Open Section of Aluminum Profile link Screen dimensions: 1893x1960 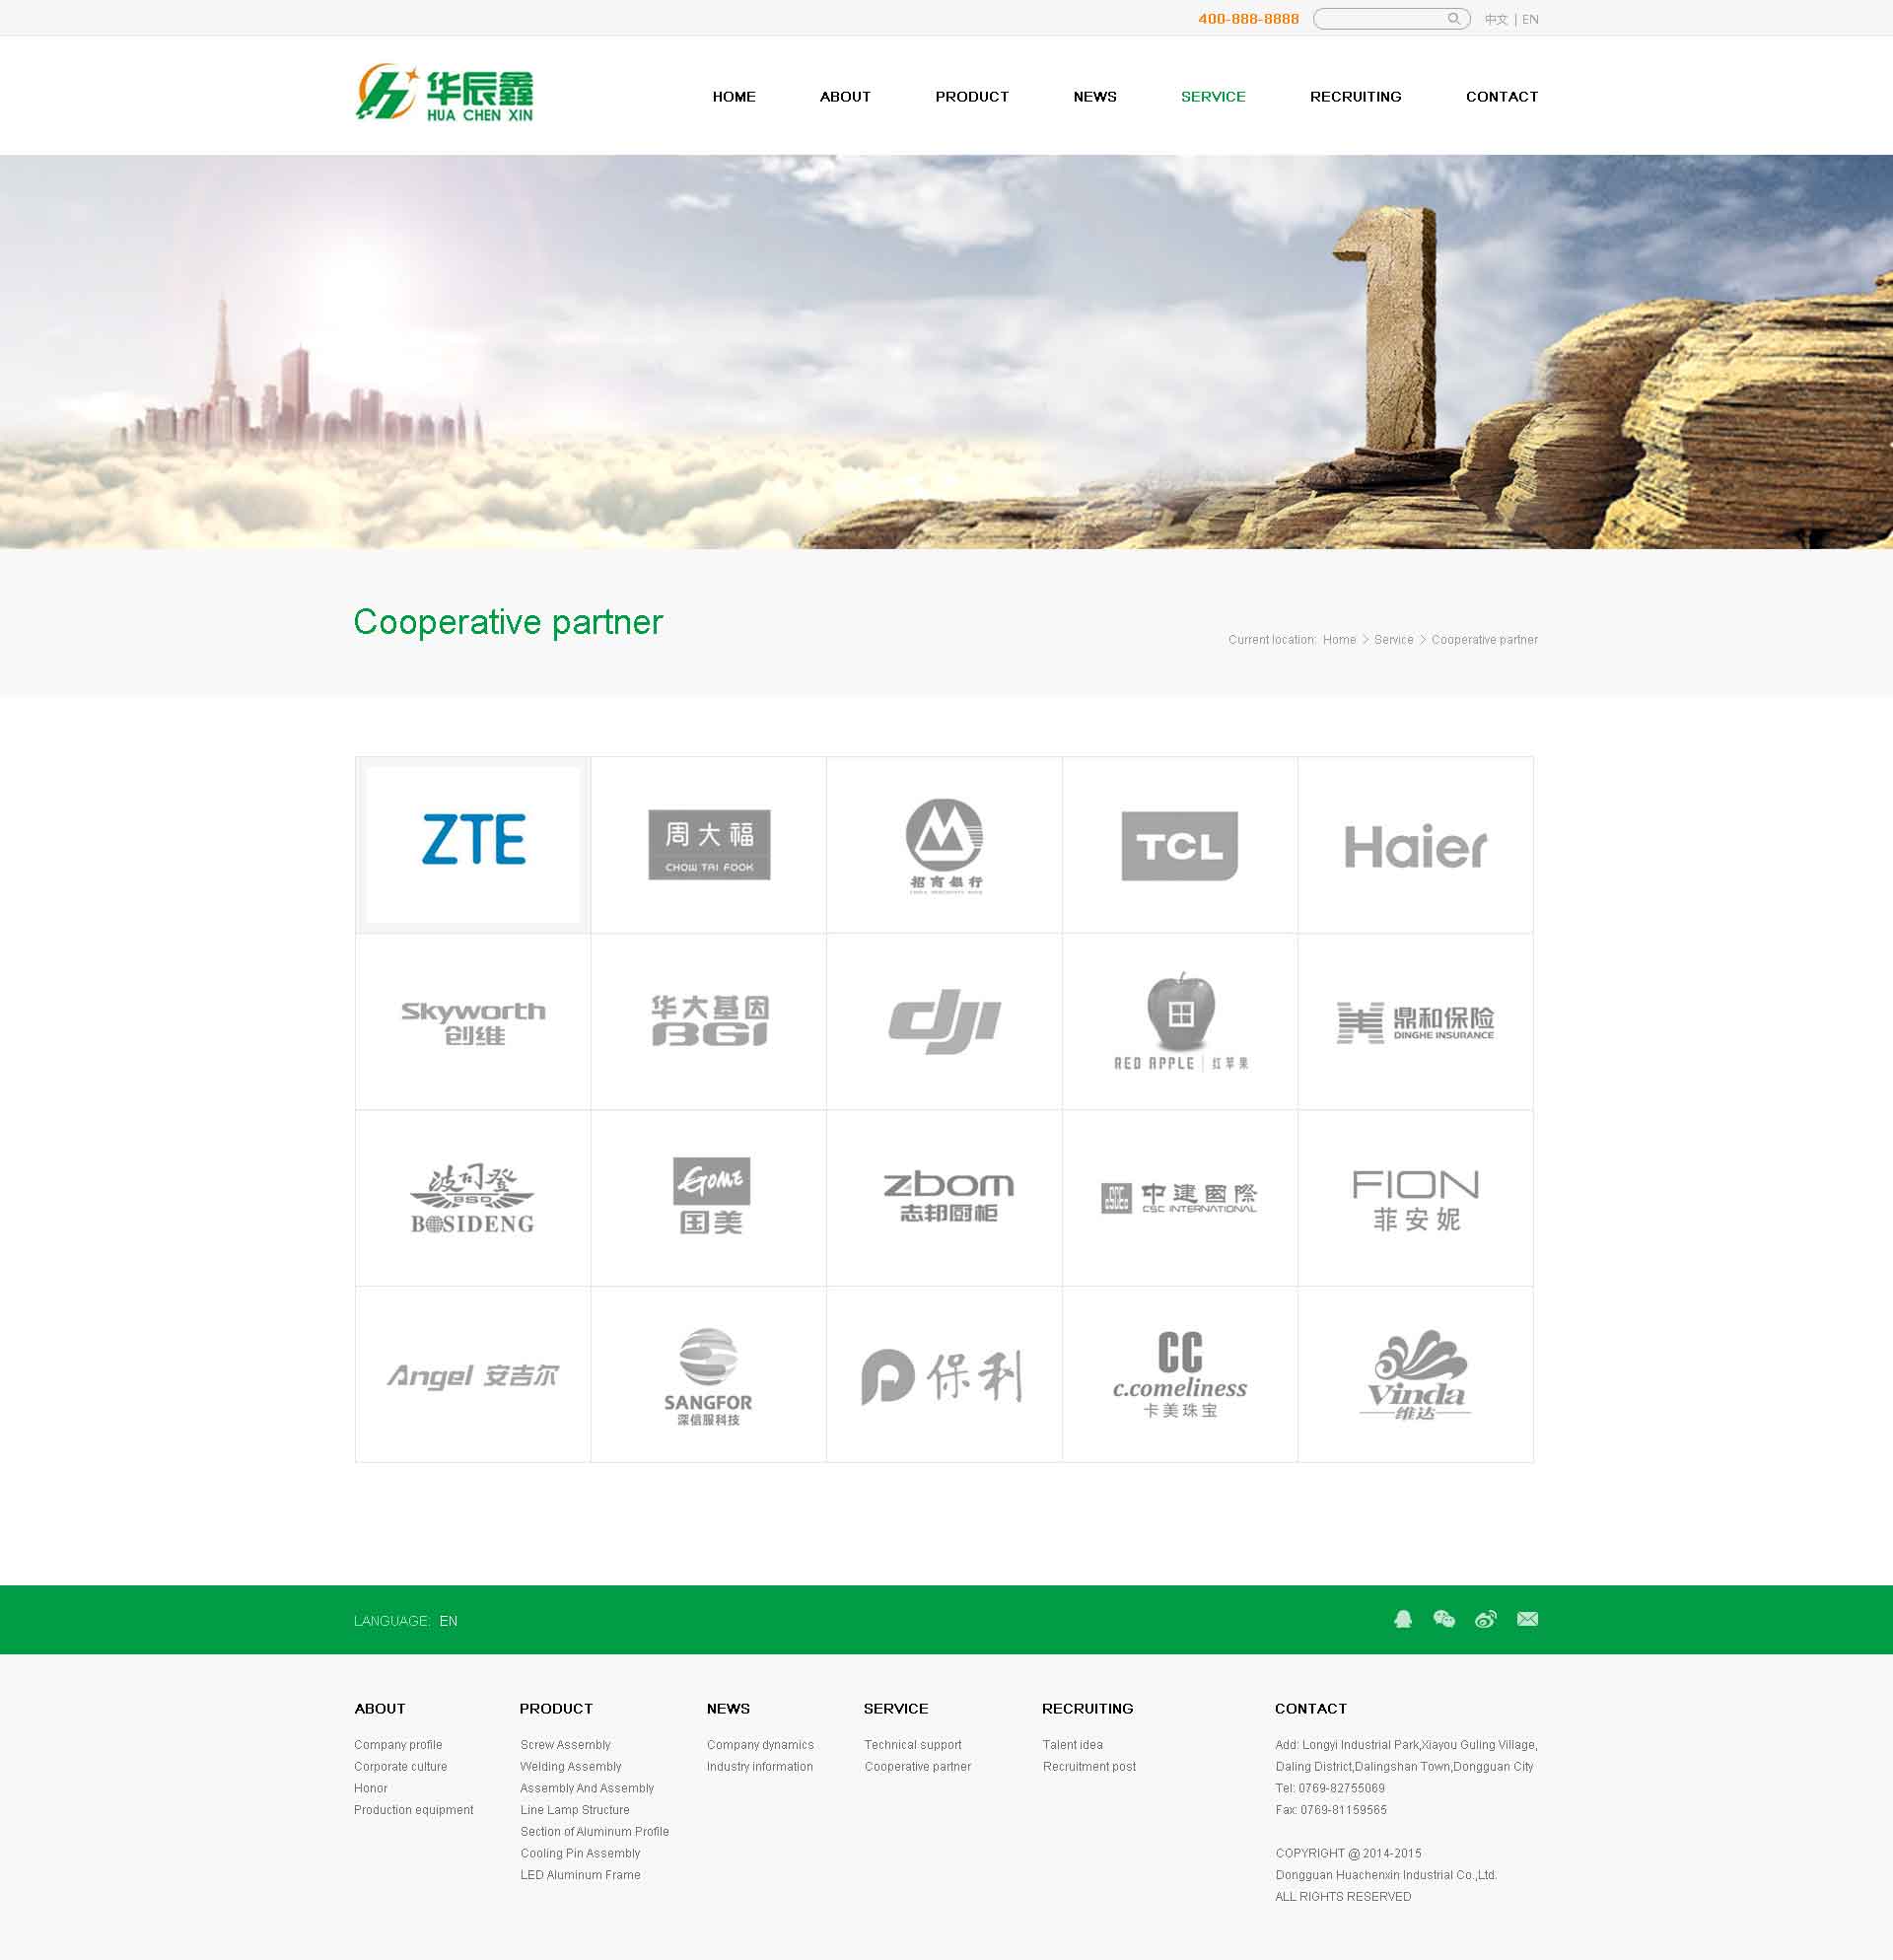pos(594,1832)
